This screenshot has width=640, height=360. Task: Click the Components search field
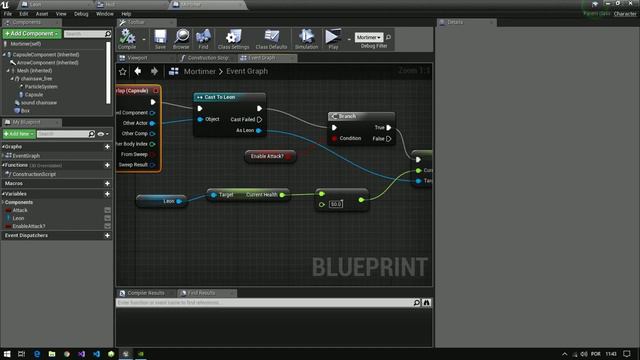pos(84,34)
